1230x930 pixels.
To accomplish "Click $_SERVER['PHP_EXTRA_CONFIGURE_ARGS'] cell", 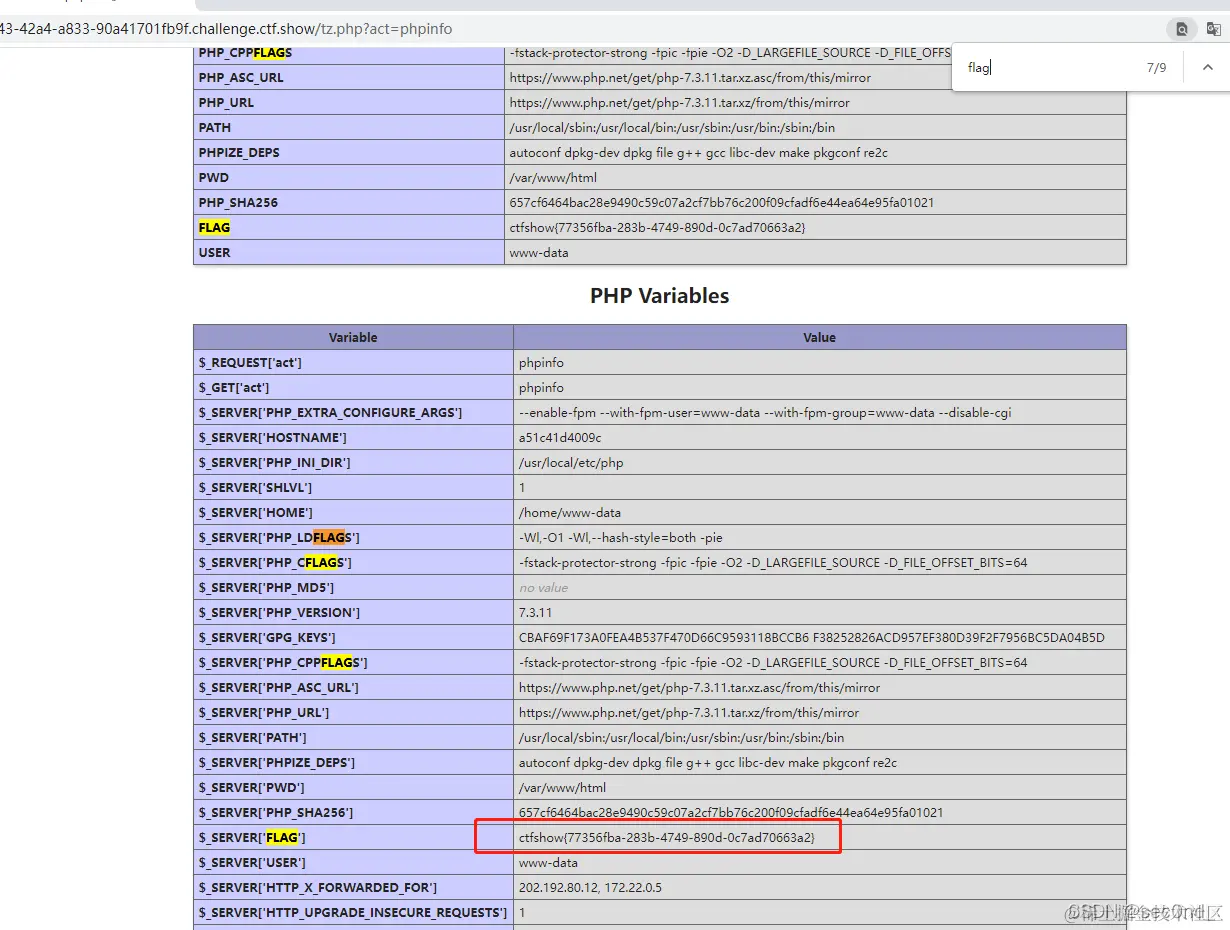I will [353, 412].
